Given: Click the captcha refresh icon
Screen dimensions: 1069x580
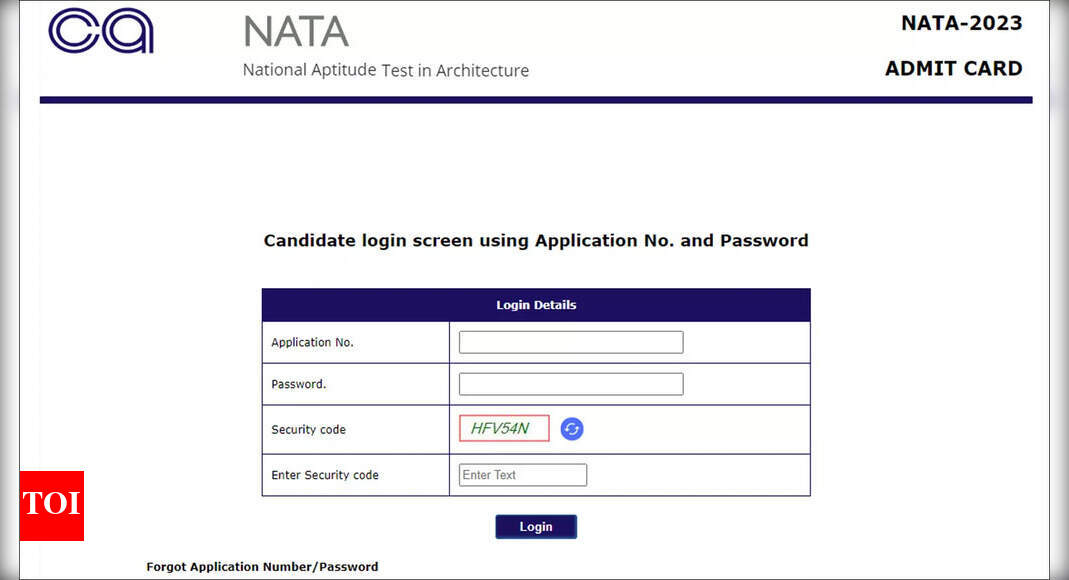Looking at the screenshot, I should 571,429.
